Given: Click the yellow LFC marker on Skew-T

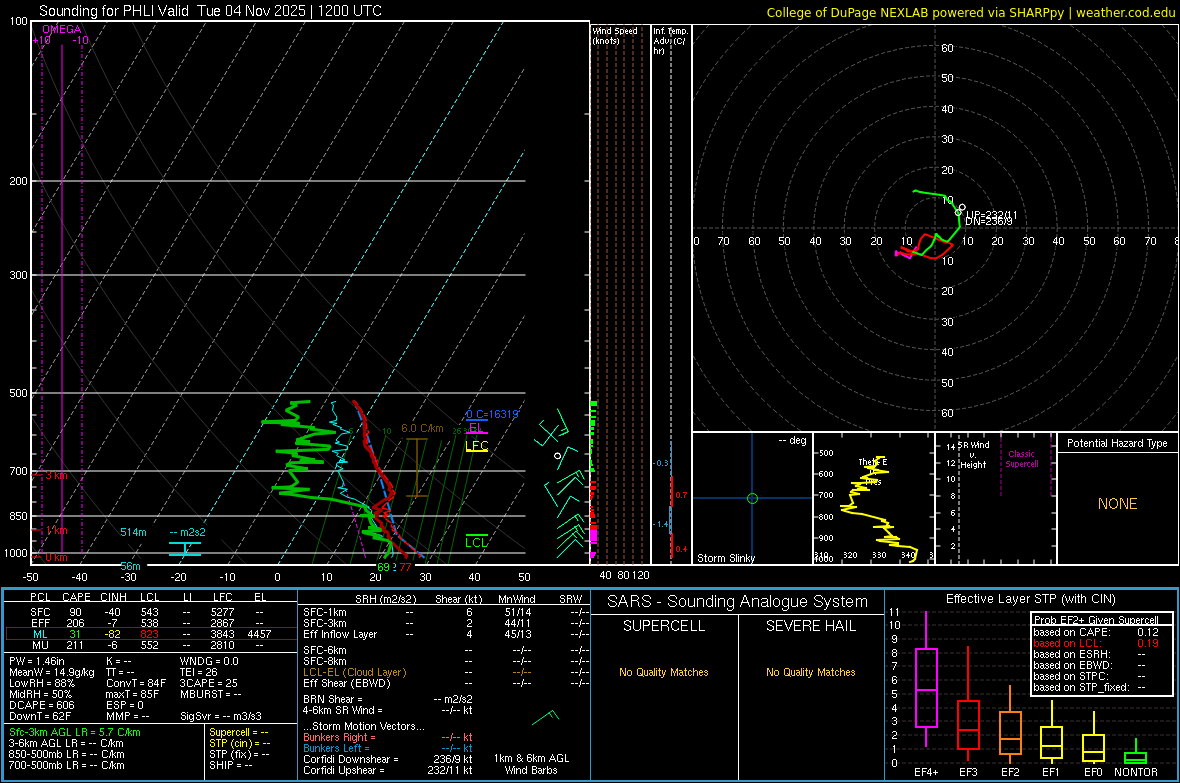Looking at the screenshot, I should point(476,446).
